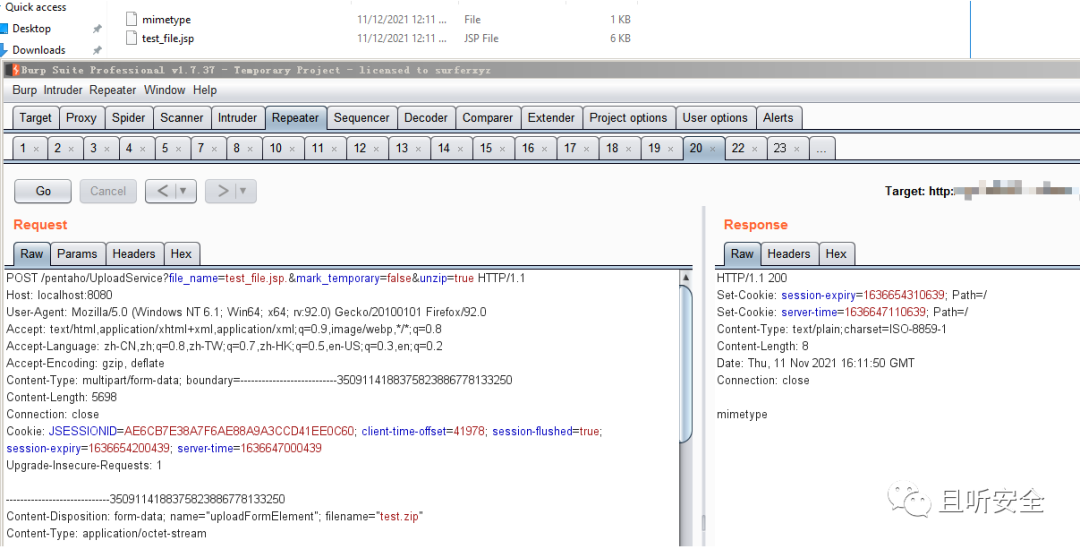Select Repeater request tab 22

746,148
